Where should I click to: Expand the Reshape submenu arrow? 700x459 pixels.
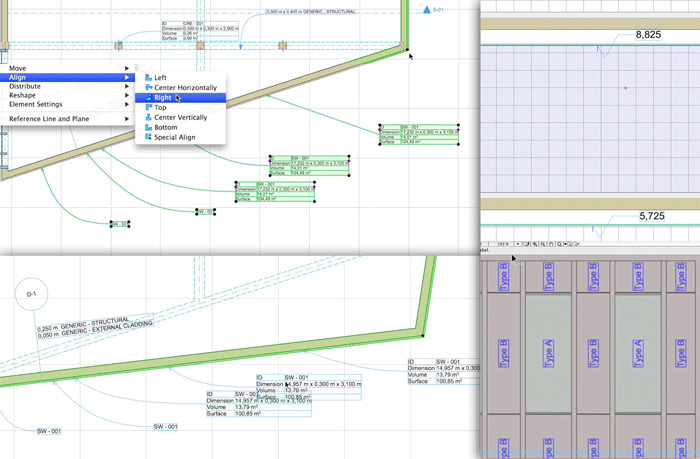[x=126, y=95]
